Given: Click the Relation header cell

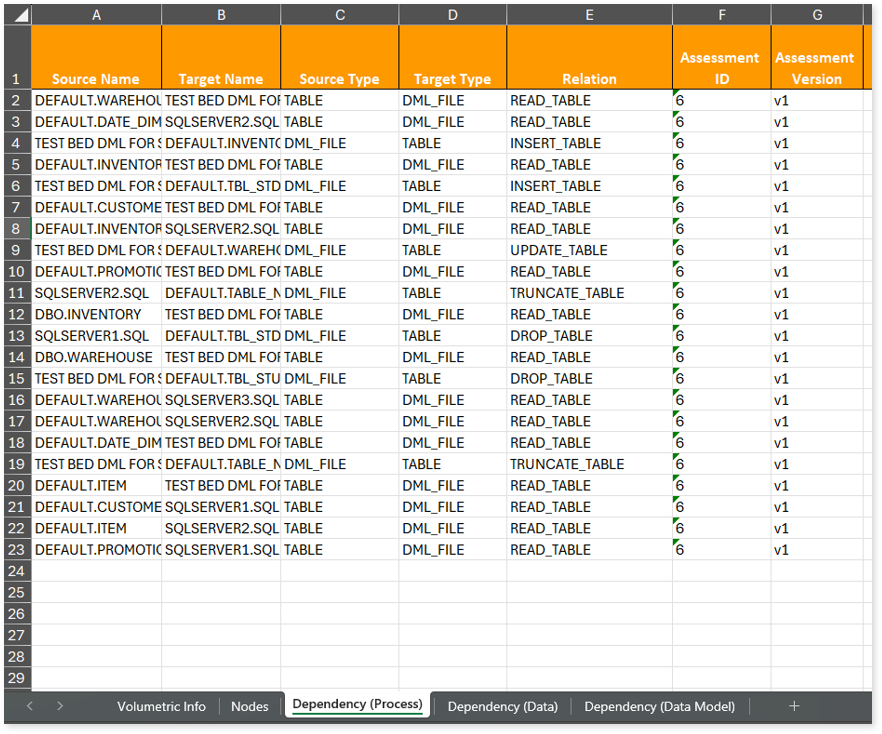Looking at the screenshot, I should tap(589, 79).
